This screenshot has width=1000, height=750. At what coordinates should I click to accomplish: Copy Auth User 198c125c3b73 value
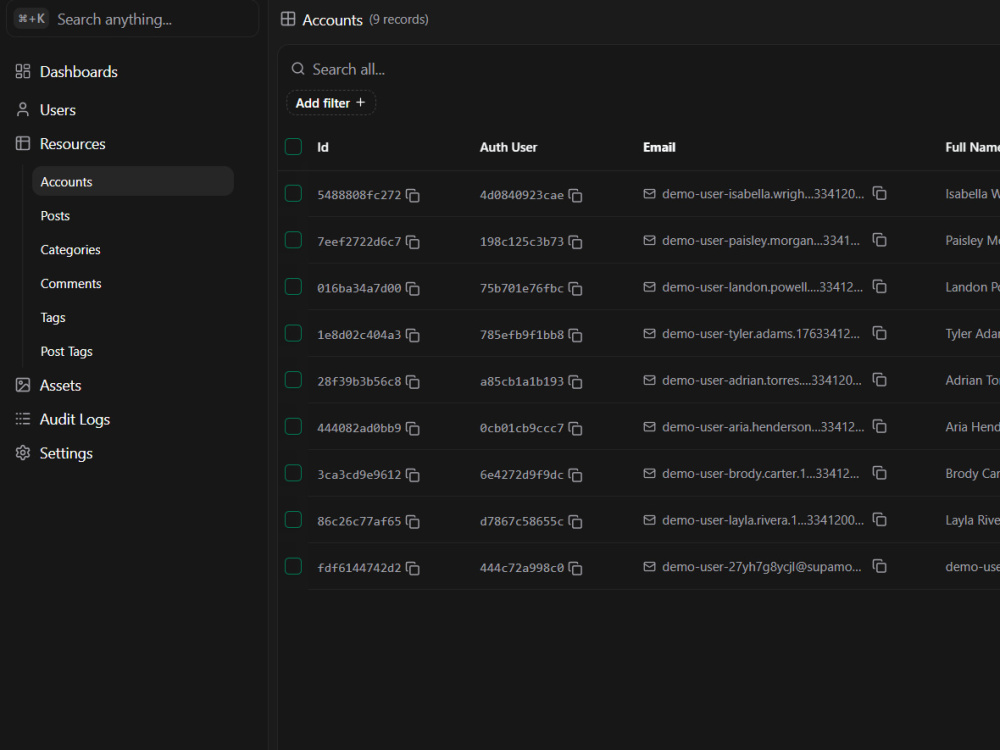tap(575, 242)
